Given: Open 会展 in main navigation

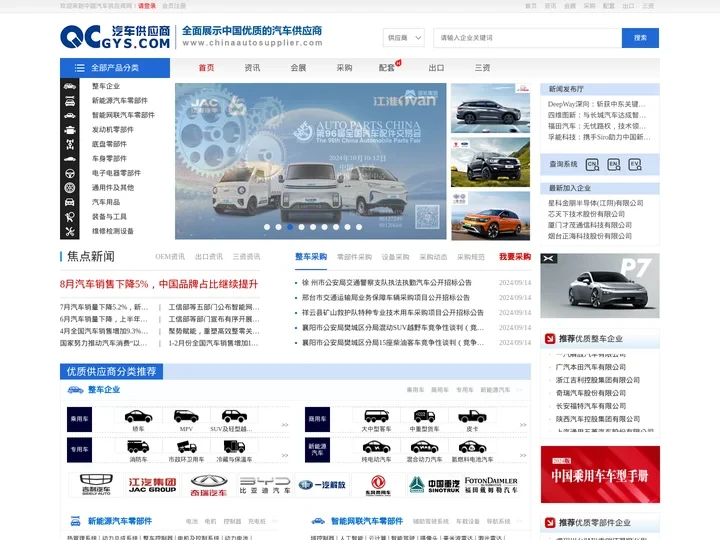Looking at the screenshot, I should (298, 68).
